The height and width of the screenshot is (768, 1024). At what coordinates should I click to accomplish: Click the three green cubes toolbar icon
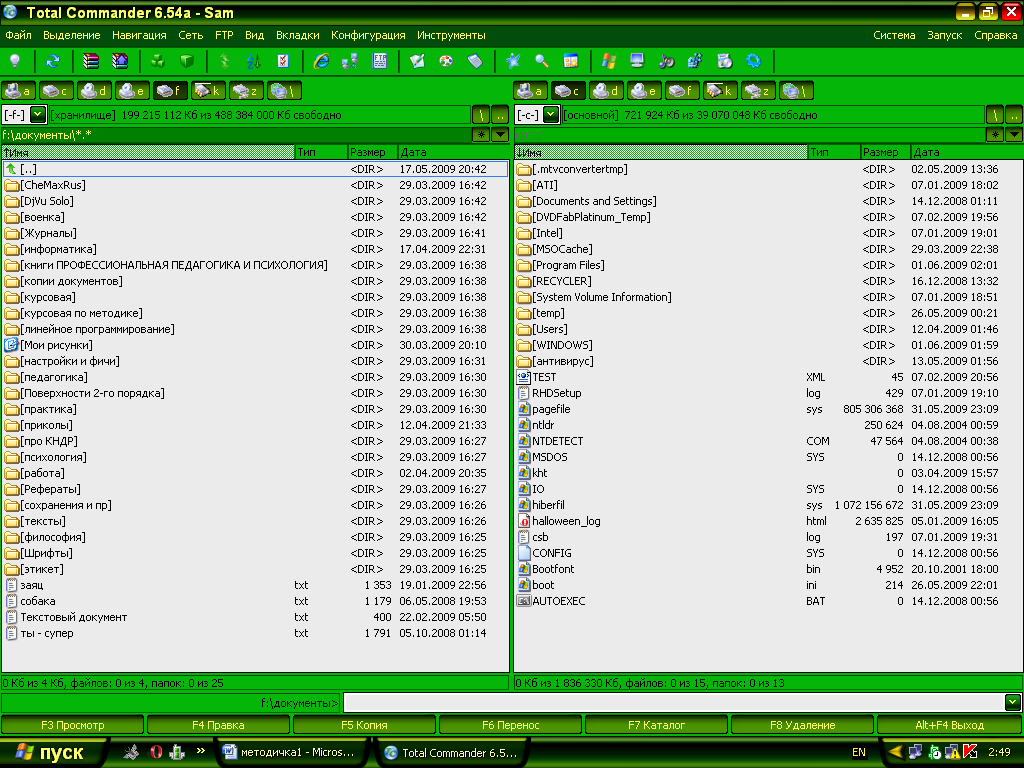pyautogui.click(x=158, y=61)
